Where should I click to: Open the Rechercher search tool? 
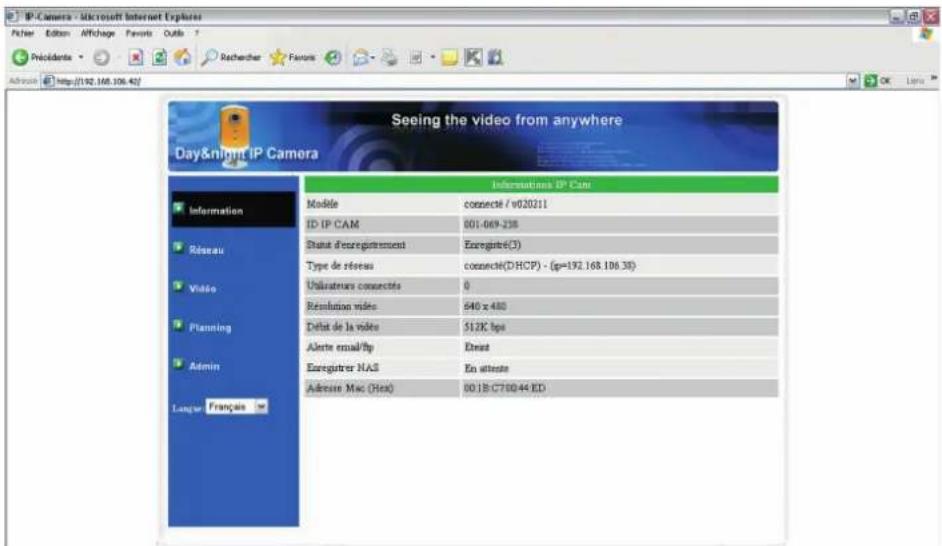coord(231,58)
